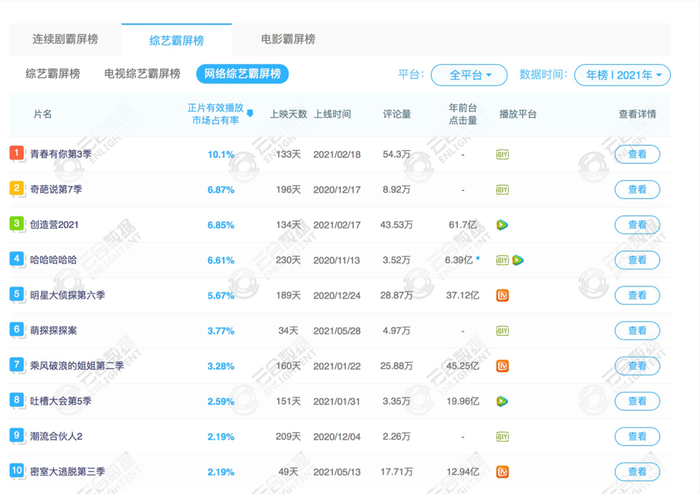Click the sort arrow beside 正片有效播放市场占有率
The image size is (700, 494).
tap(250, 113)
